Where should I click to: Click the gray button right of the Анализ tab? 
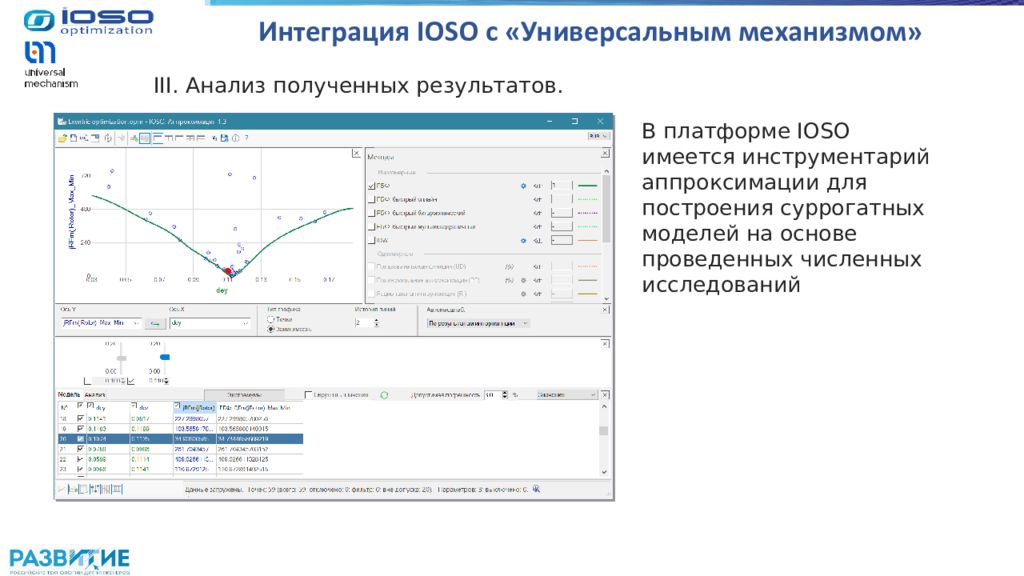pos(244,395)
